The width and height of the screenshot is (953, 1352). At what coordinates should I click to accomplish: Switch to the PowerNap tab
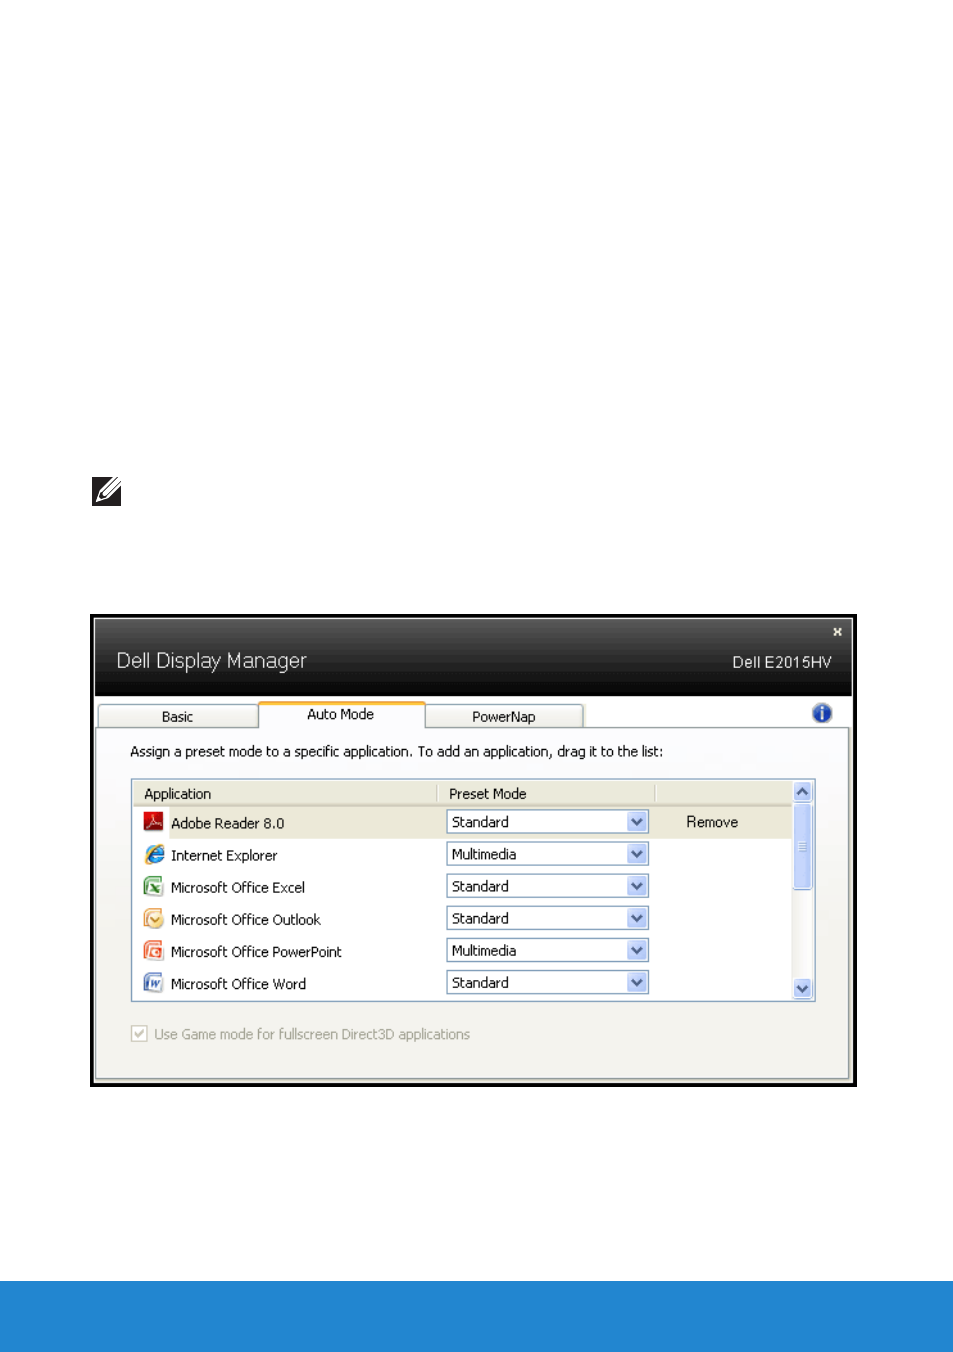[504, 716]
